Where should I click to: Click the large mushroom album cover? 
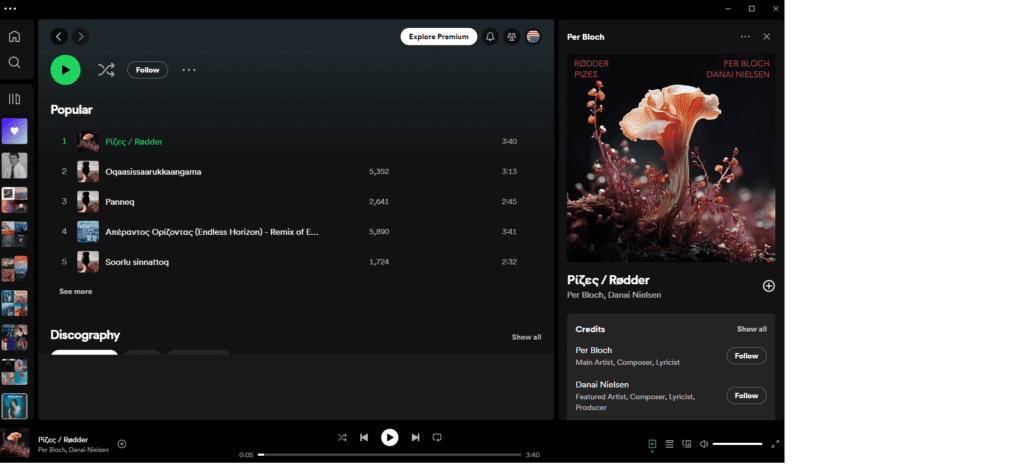(671, 157)
